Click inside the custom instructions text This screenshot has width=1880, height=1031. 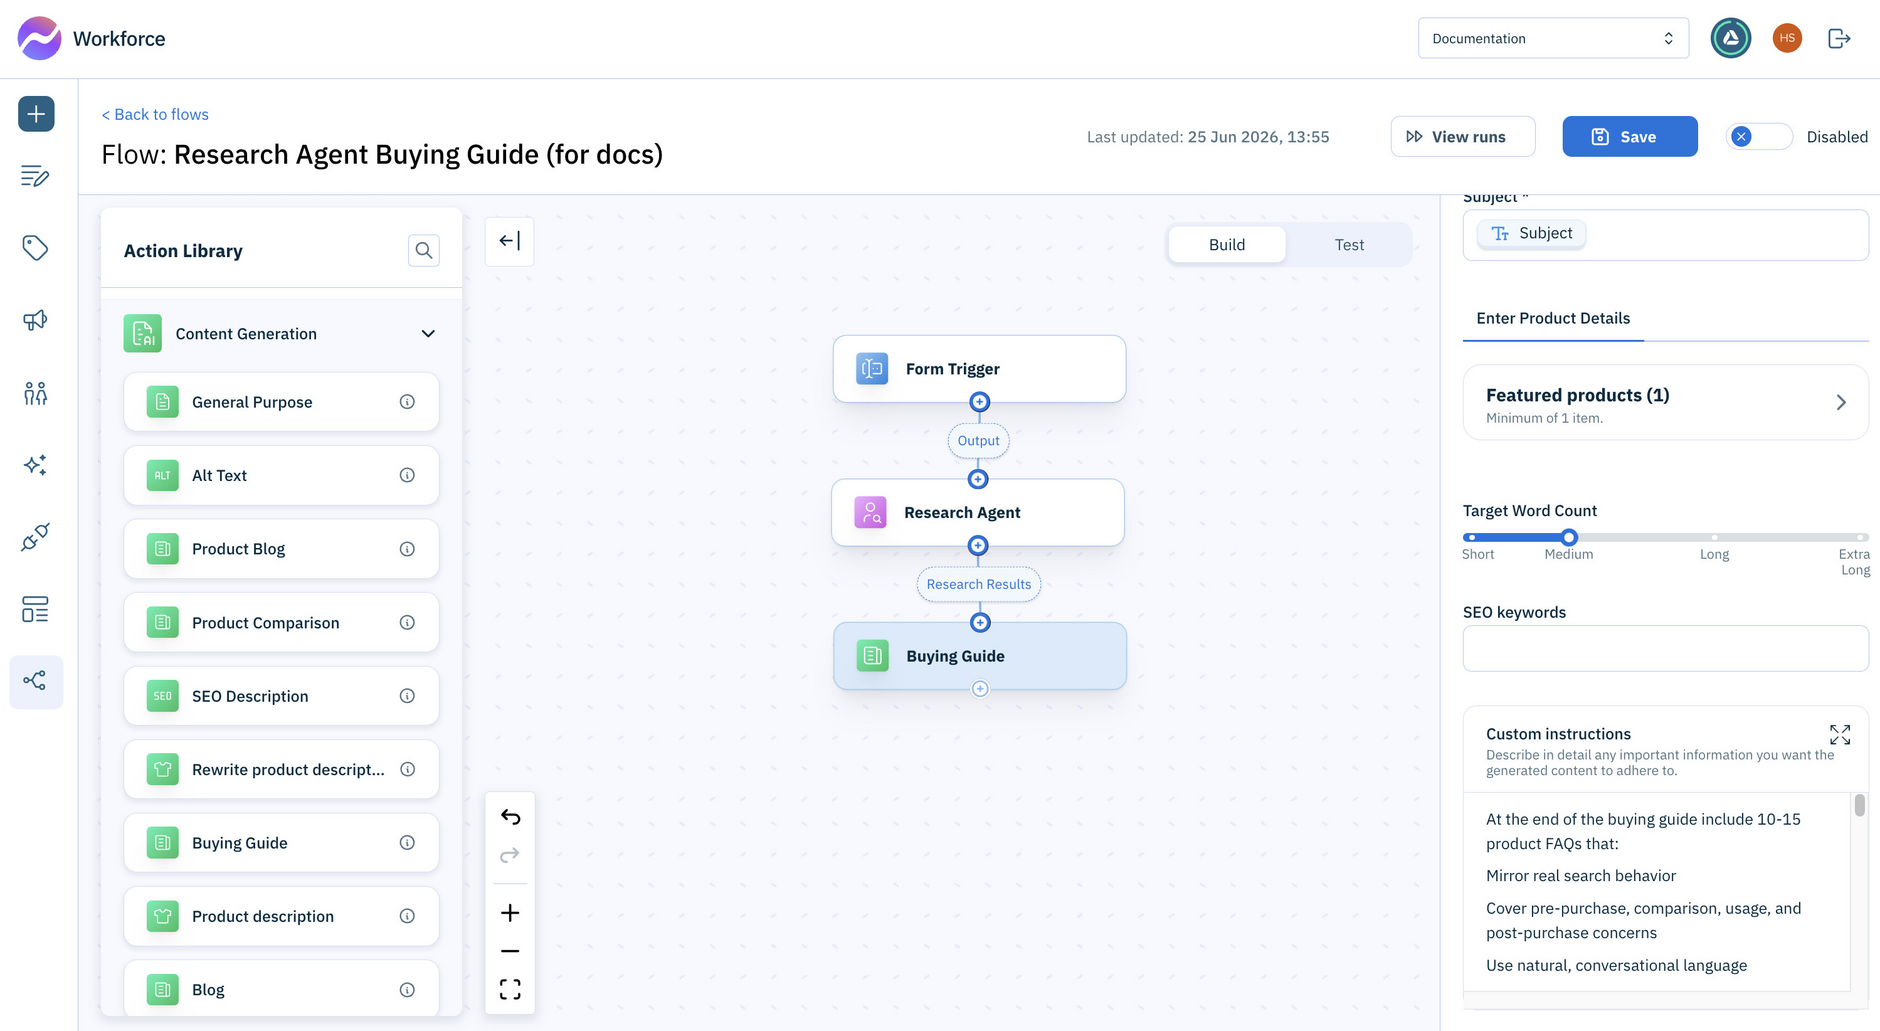coord(1658,892)
